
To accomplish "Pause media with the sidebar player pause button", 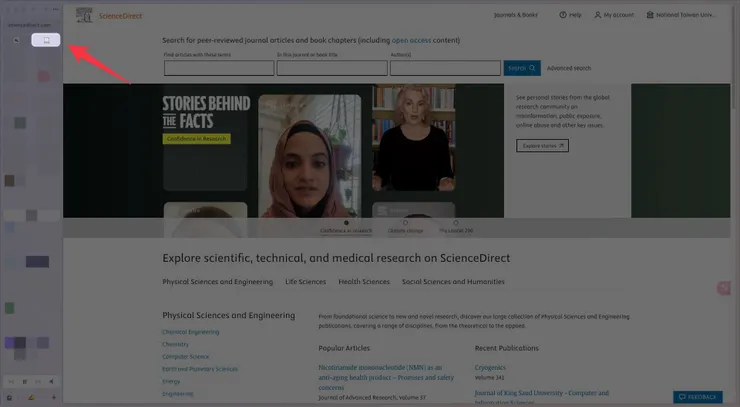I will coord(25,382).
